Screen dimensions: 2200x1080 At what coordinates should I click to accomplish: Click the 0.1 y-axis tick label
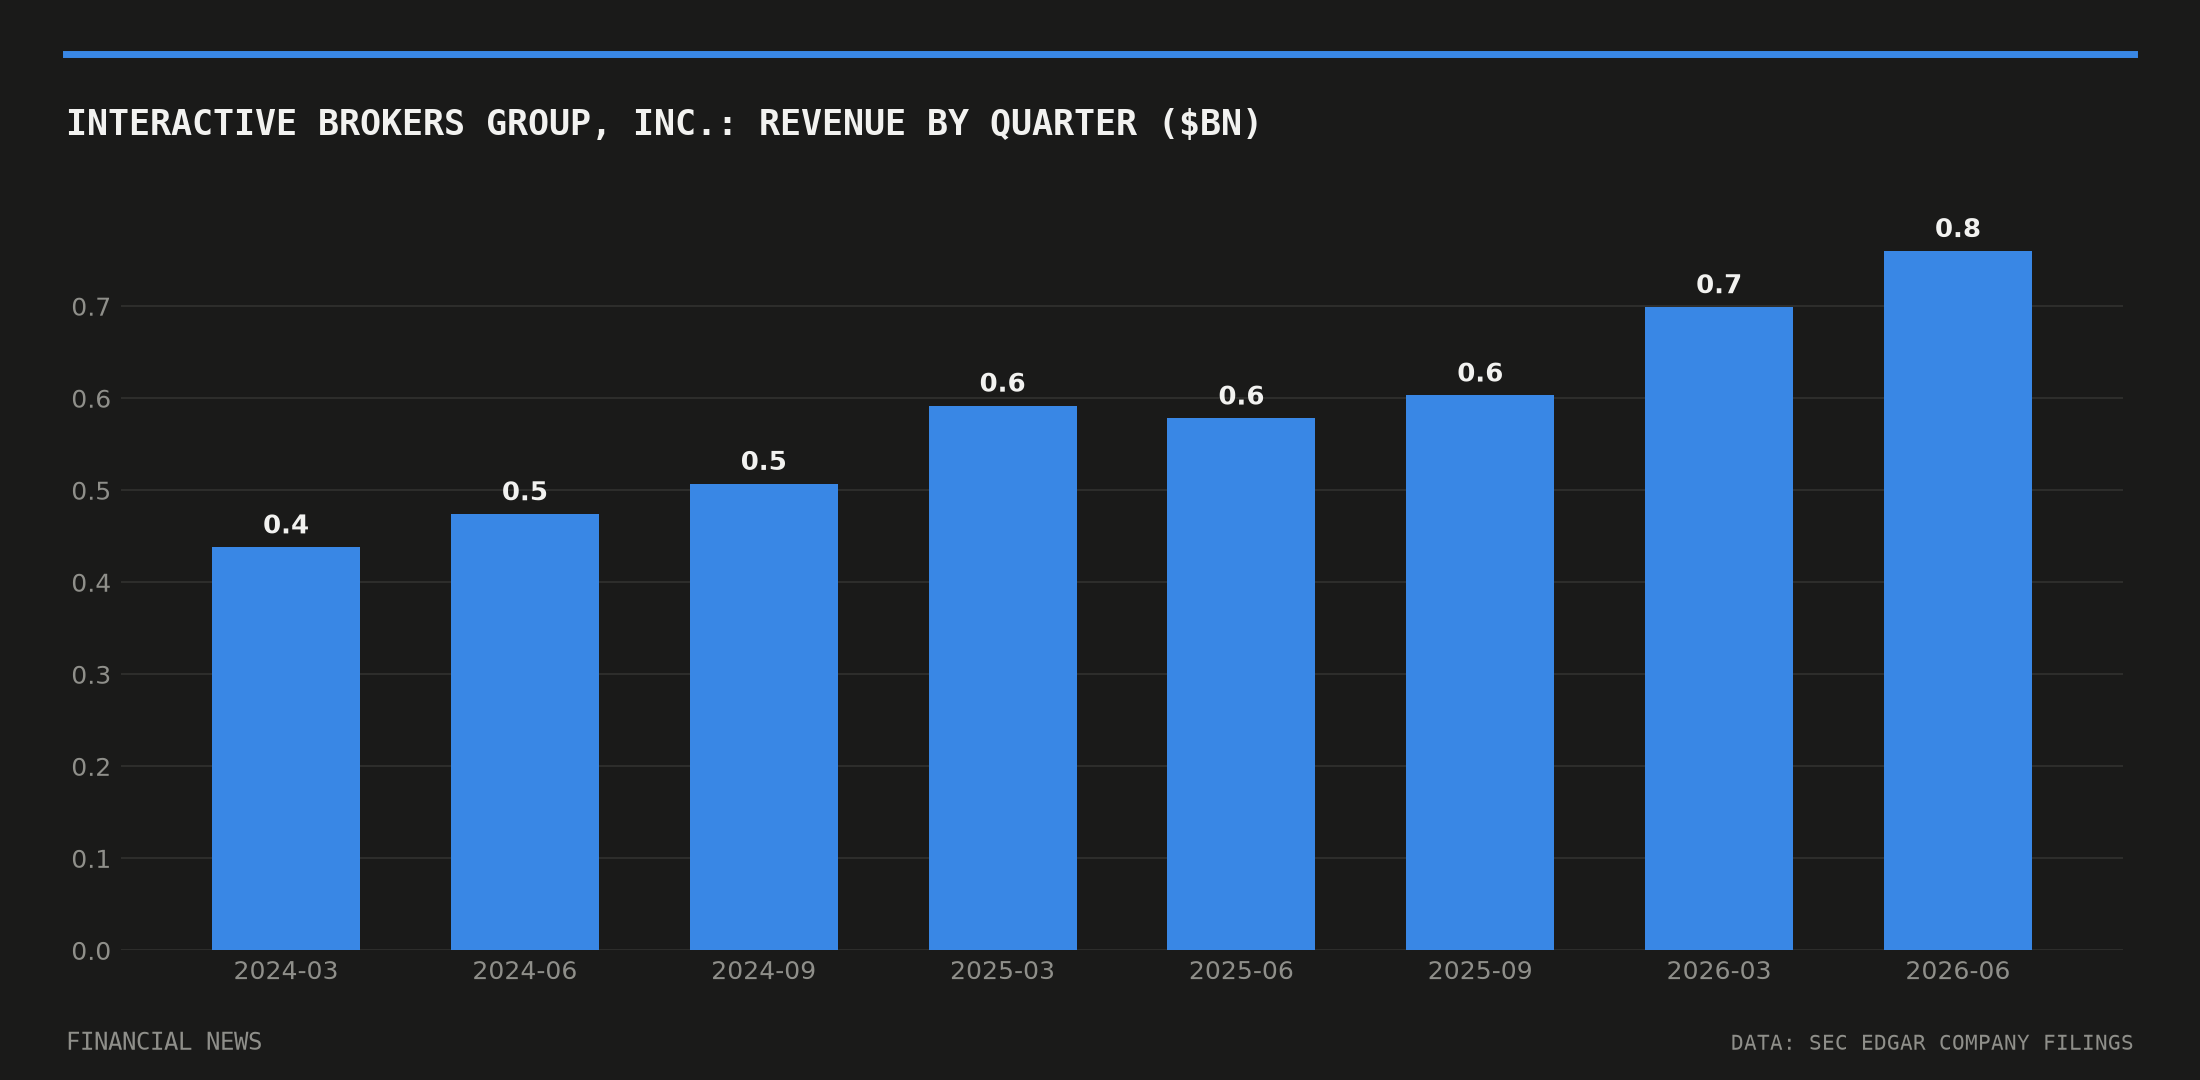[91, 859]
